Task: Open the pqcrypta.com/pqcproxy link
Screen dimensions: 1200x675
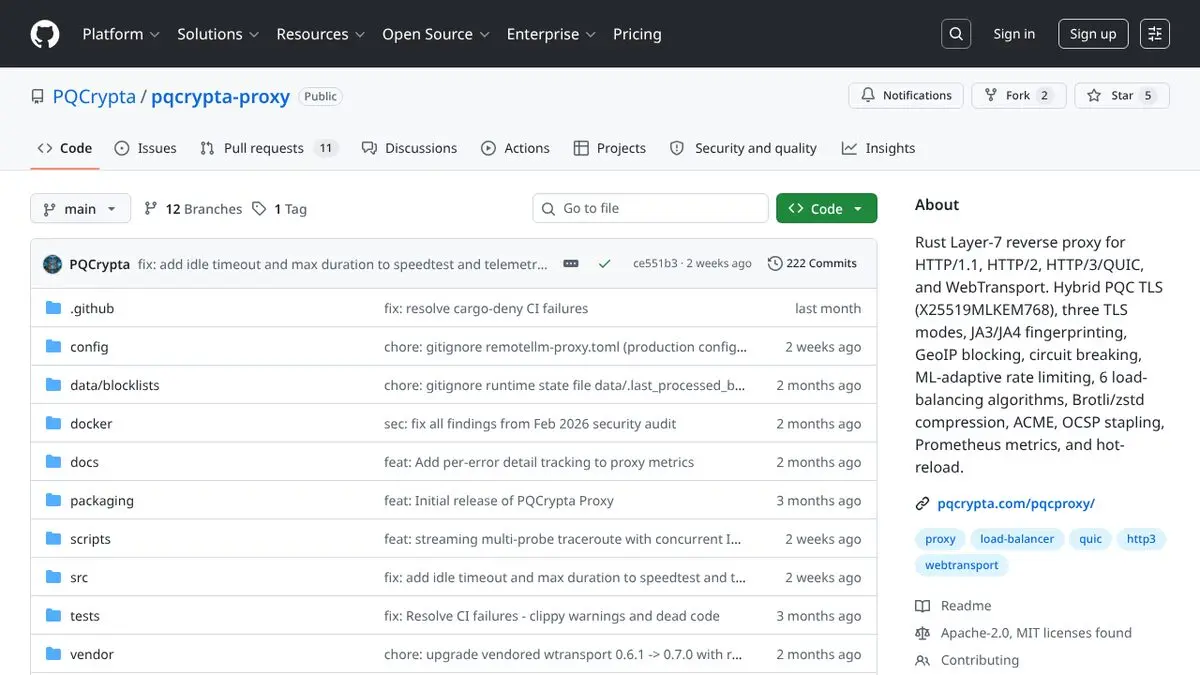Action: coord(1016,503)
